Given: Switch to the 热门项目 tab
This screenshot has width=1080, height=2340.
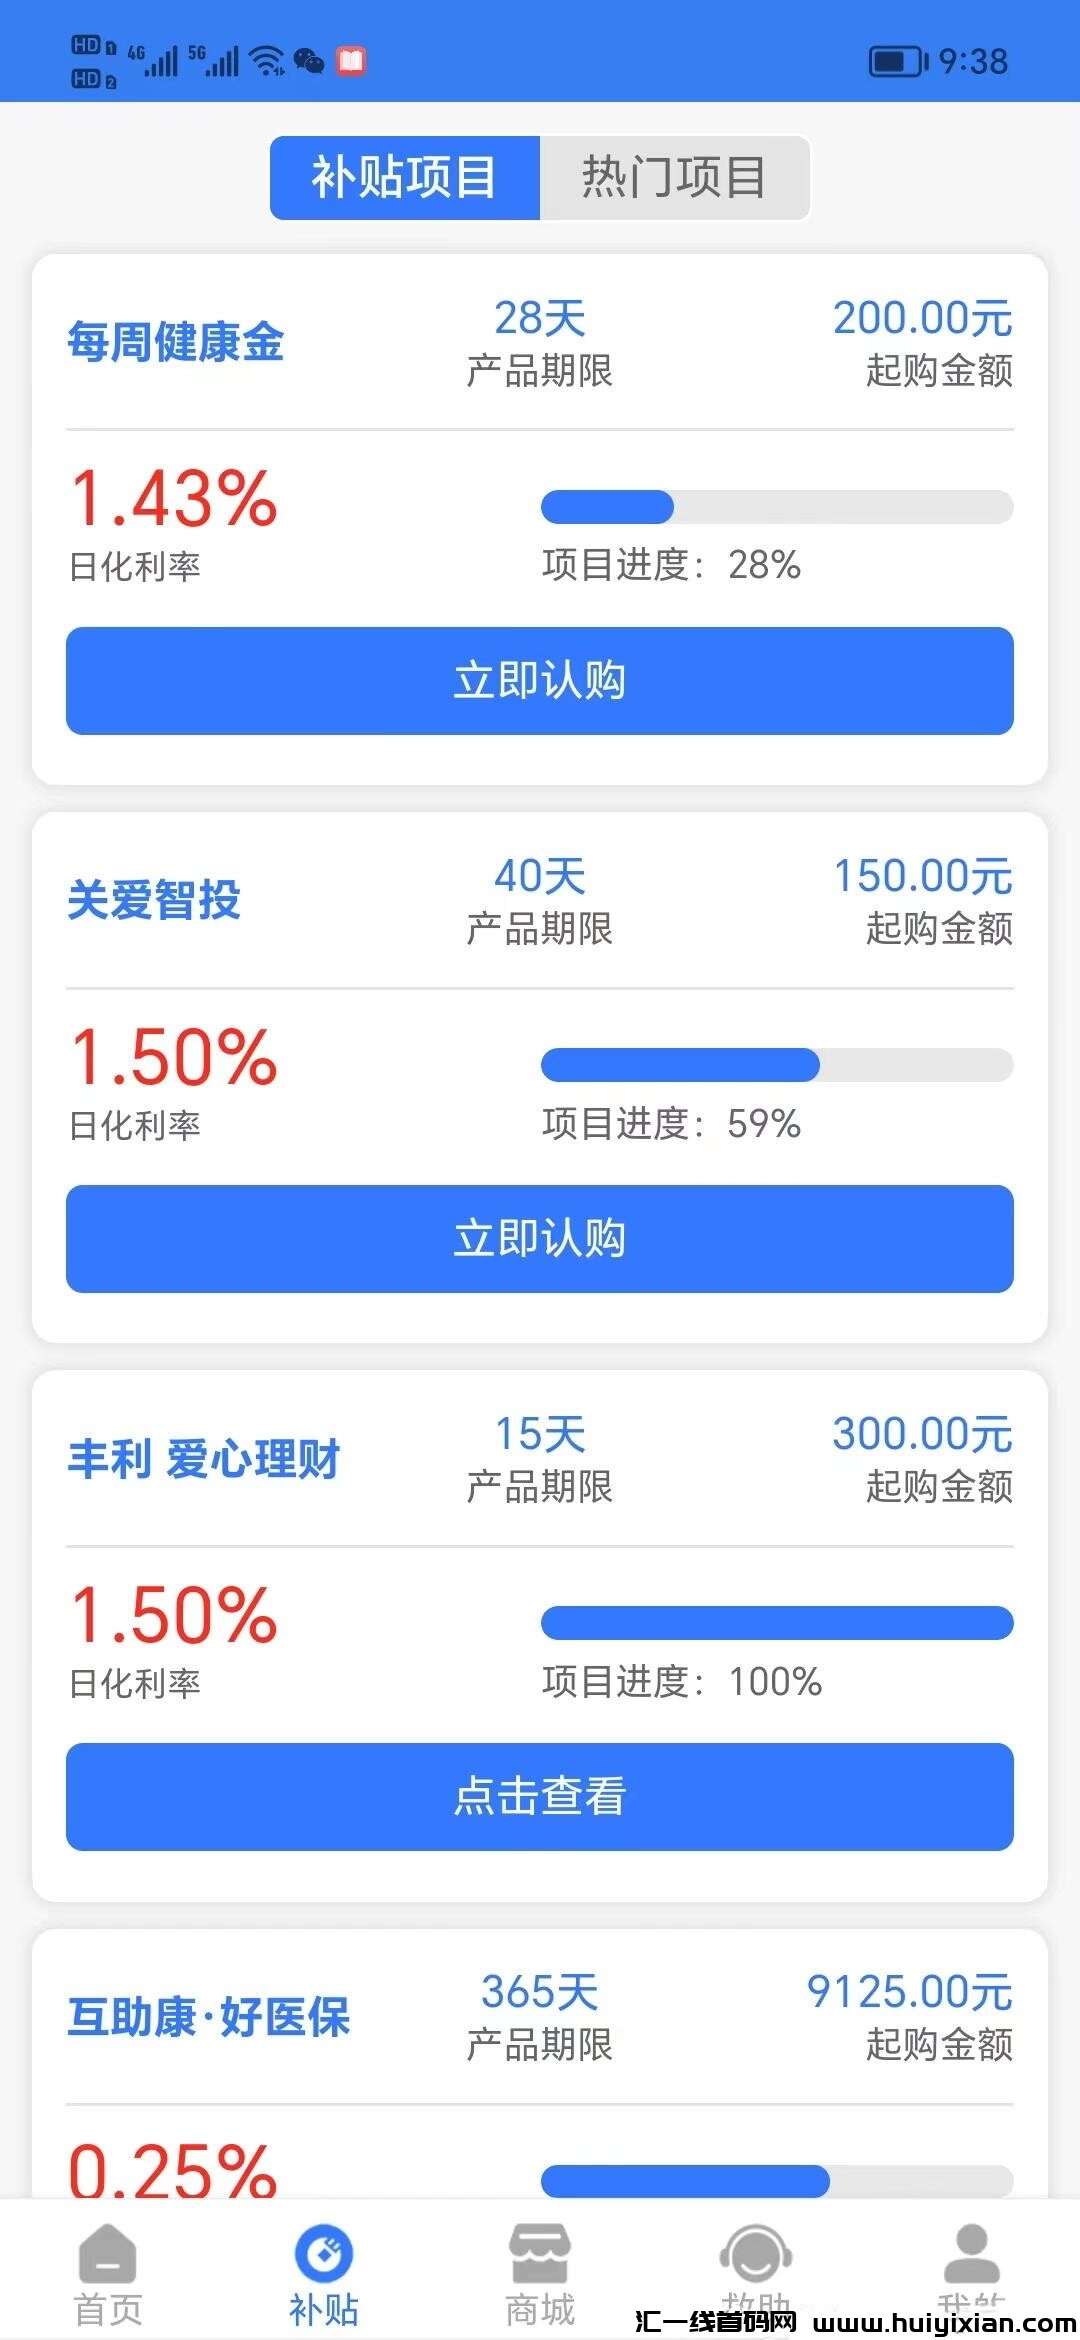Looking at the screenshot, I should point(674,178).
